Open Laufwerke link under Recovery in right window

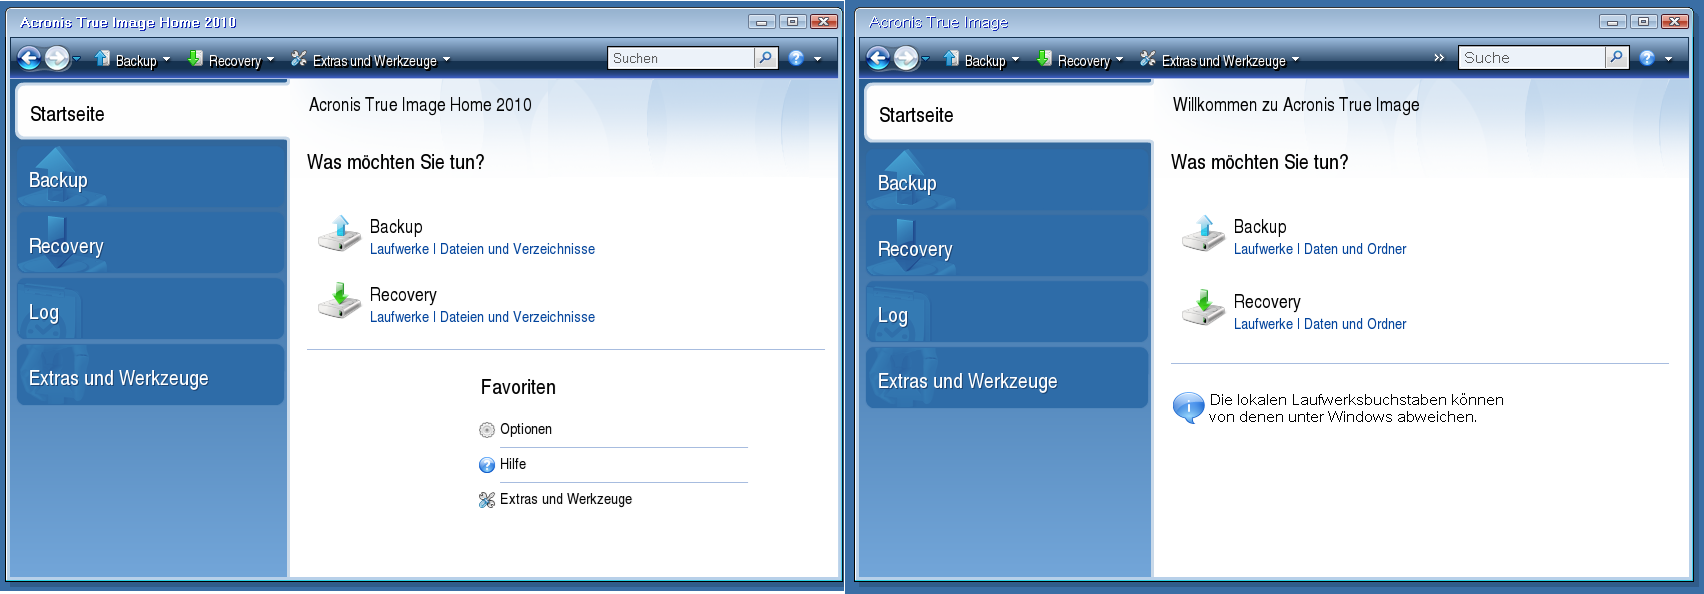click(x=1263, y=324)
